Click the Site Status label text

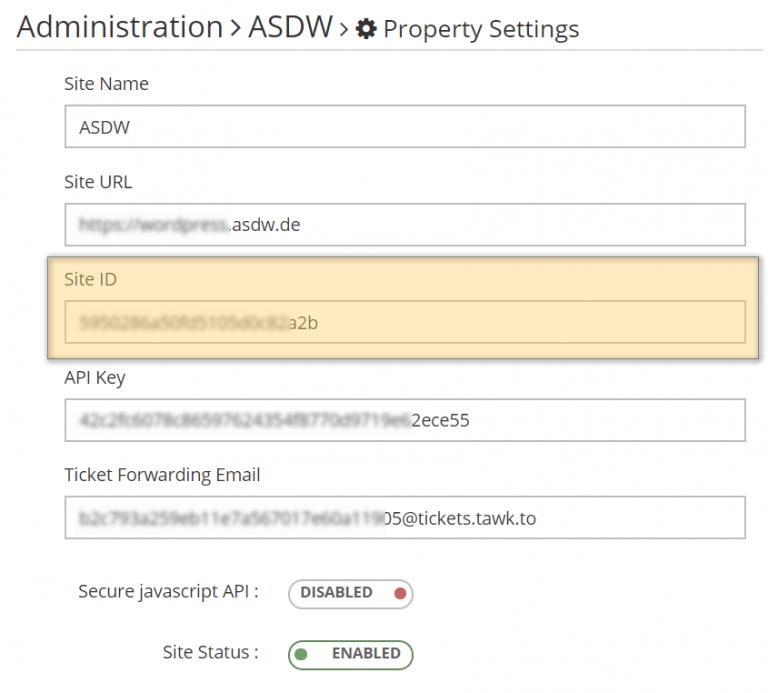210,652
